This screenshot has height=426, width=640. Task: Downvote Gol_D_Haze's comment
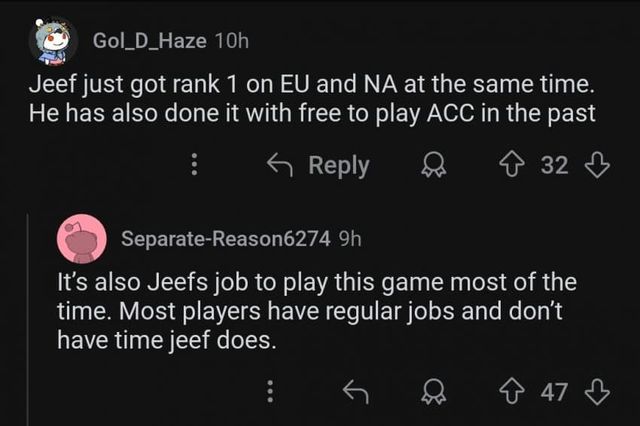click(597, 166)
